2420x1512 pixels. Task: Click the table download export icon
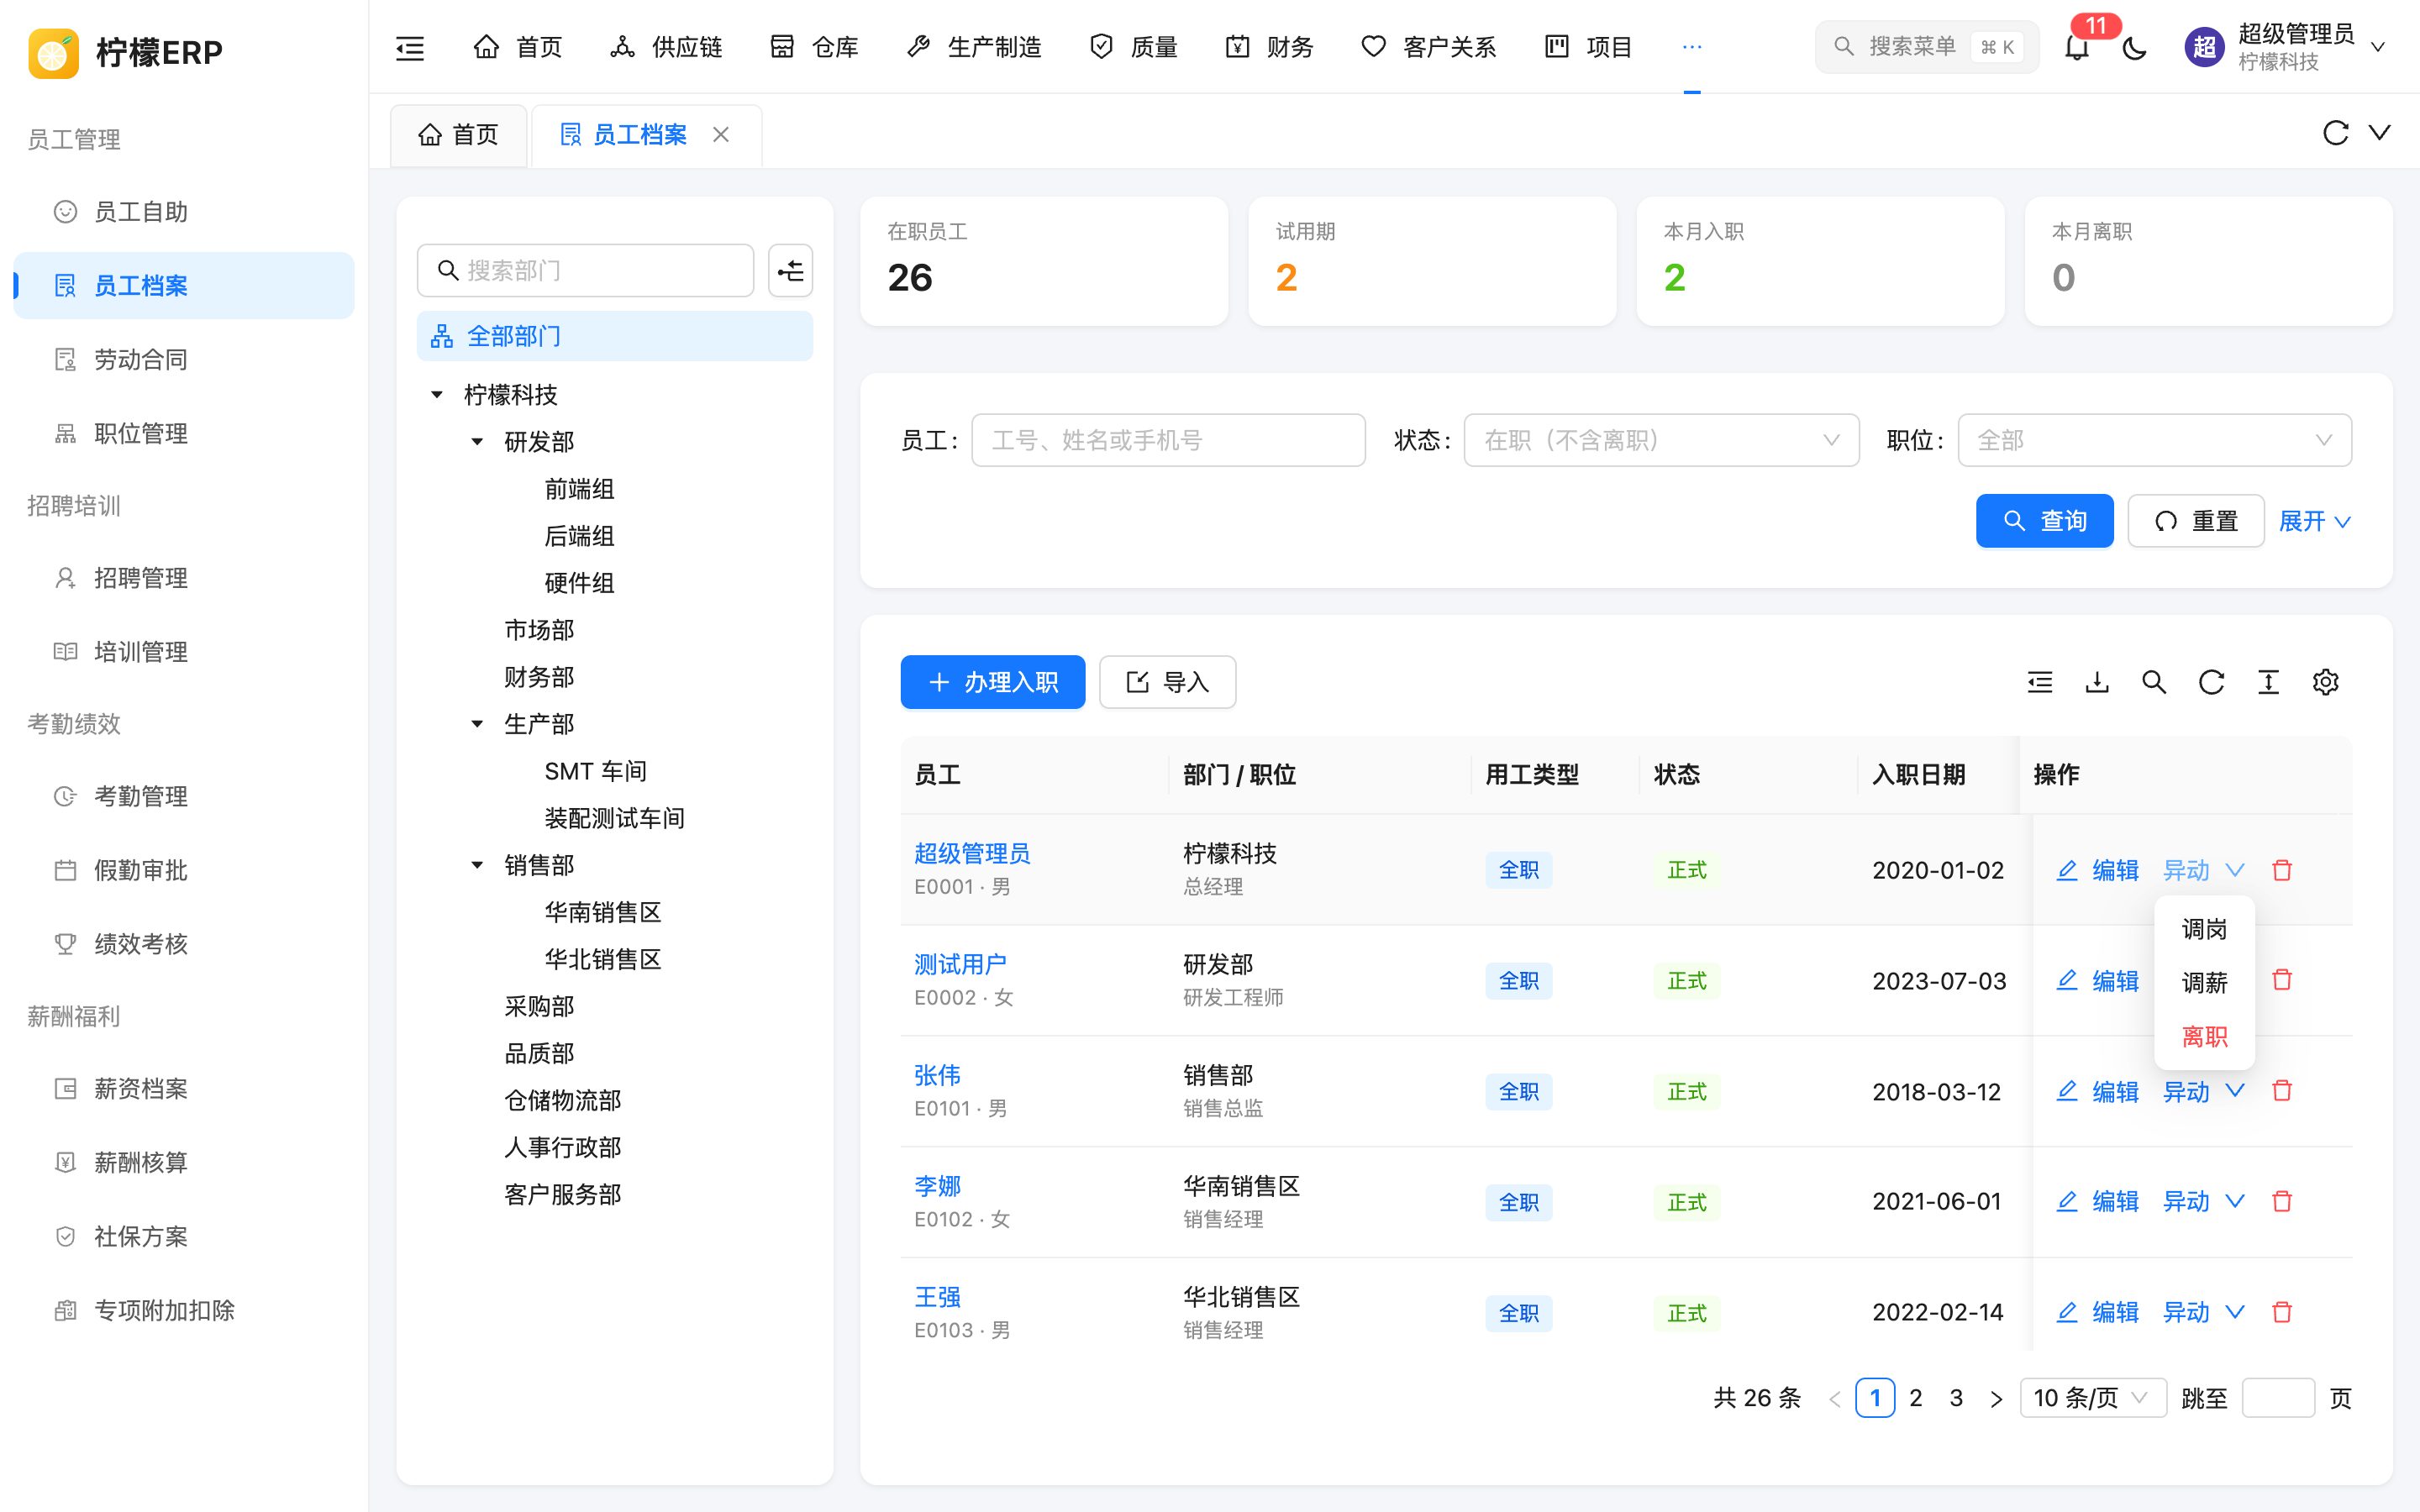point(2097,682)
